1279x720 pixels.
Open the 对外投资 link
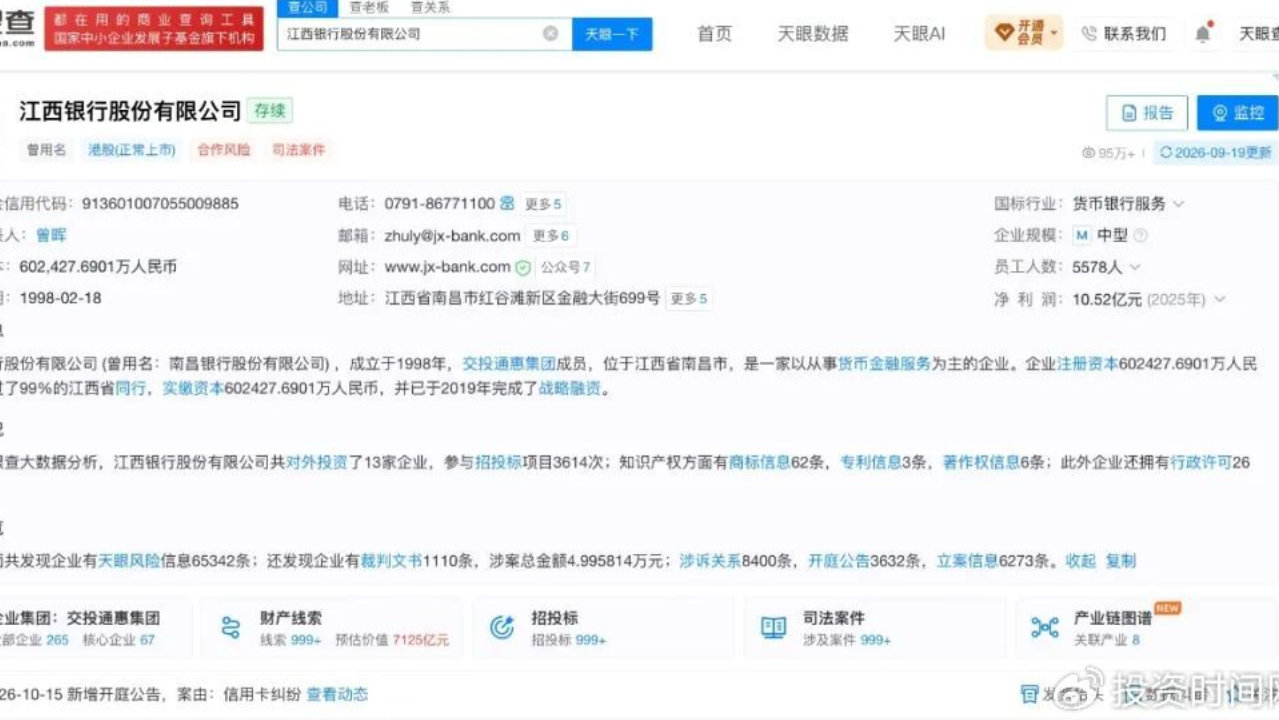click(317, 462)
